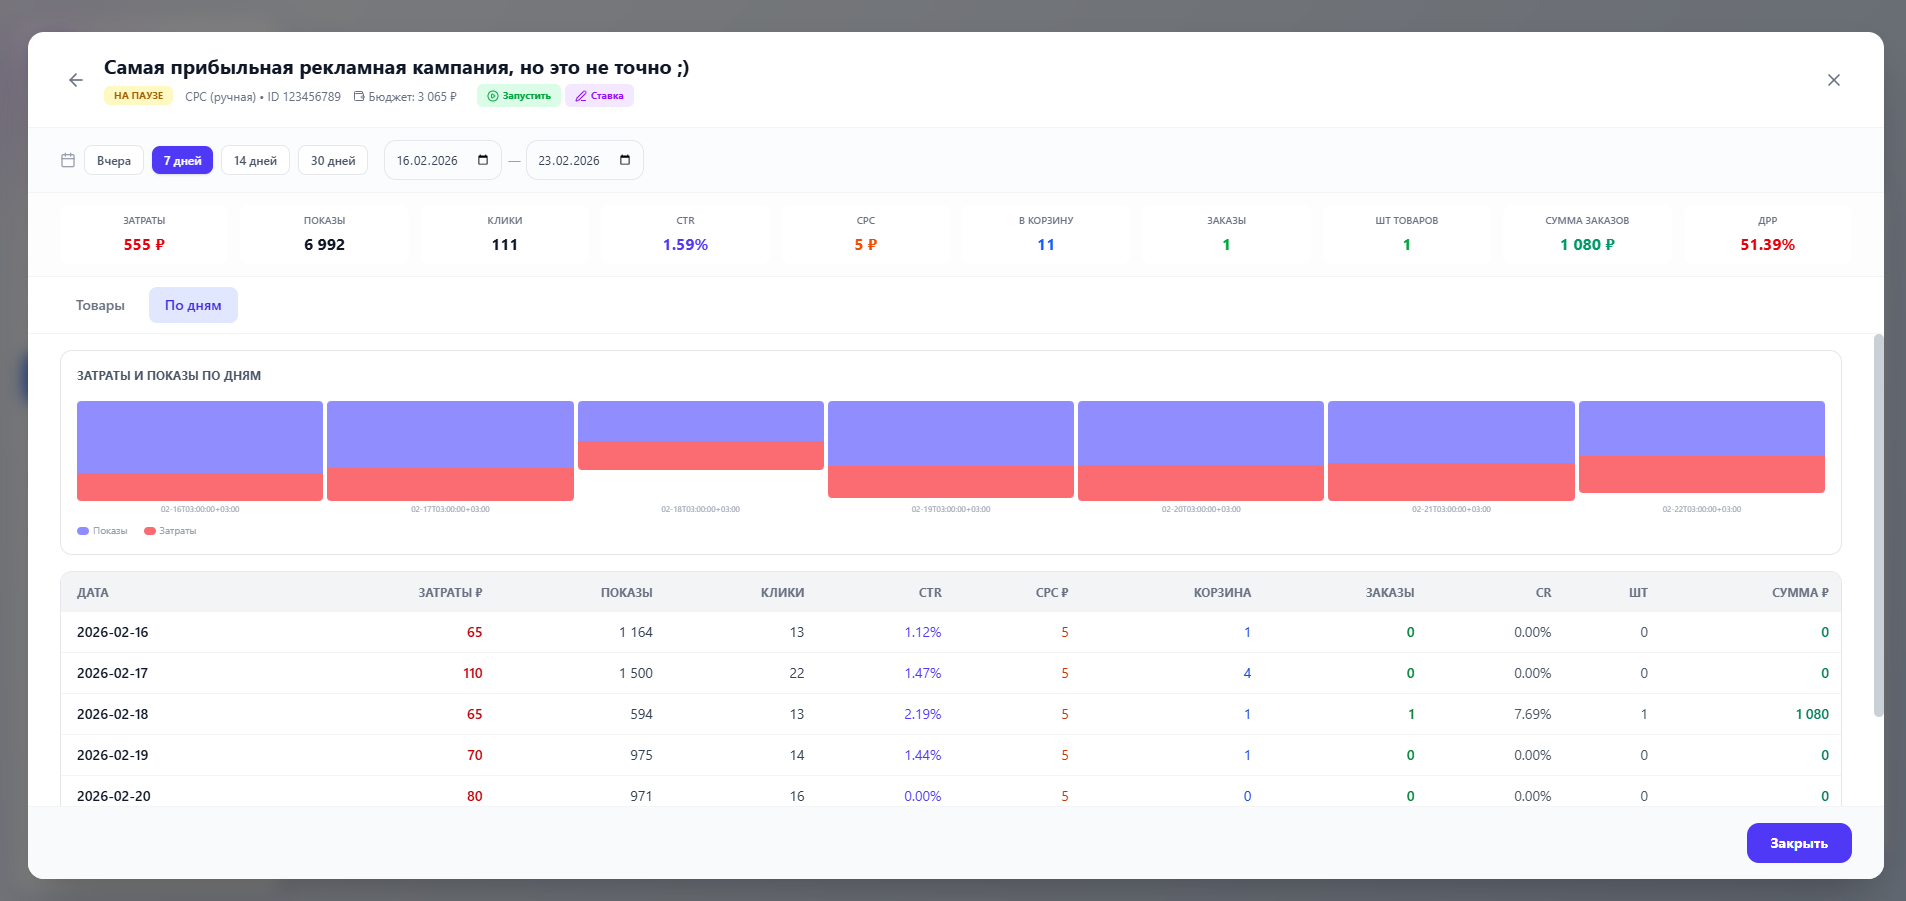1906x901 pixels.
Task: Click the vertical scrollbar on the right
Action: coord(1877,525)
